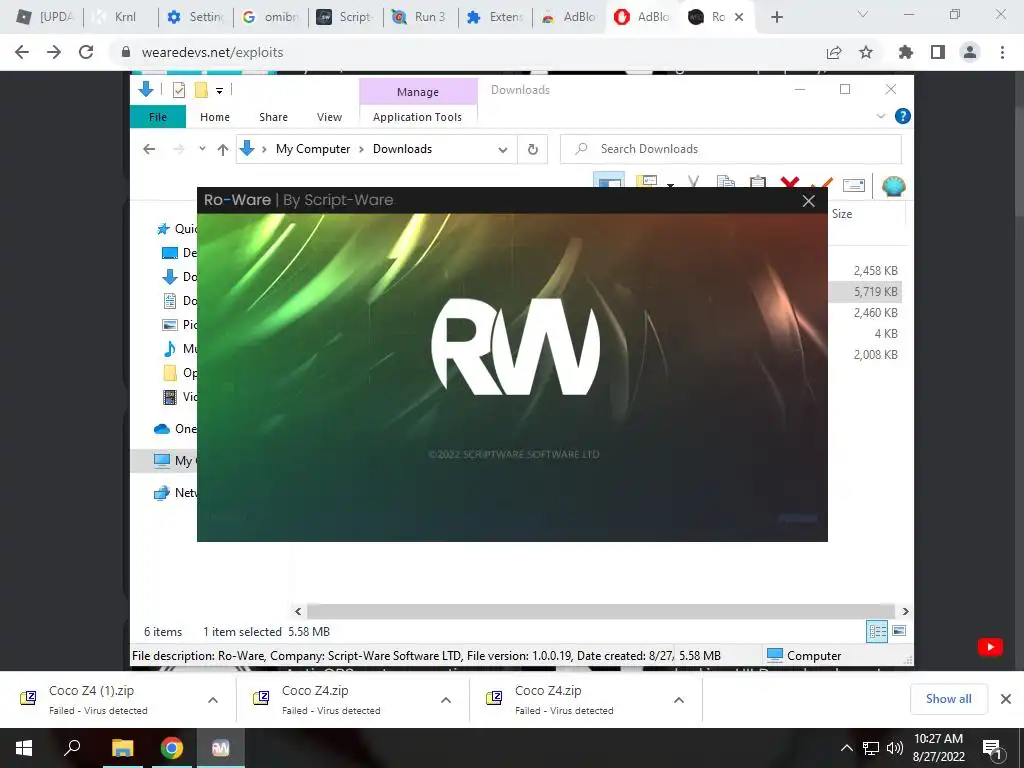Switch to large icons view in status bar
The width and height of the screenshot is (1024, 768).
coord(899,631)
